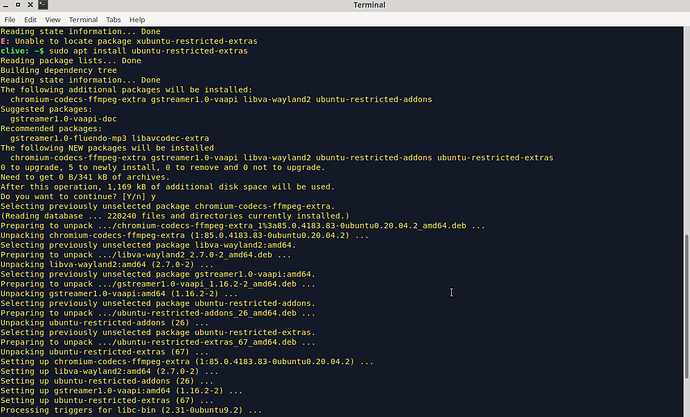Open the File menu

click(x=10, y=19)
